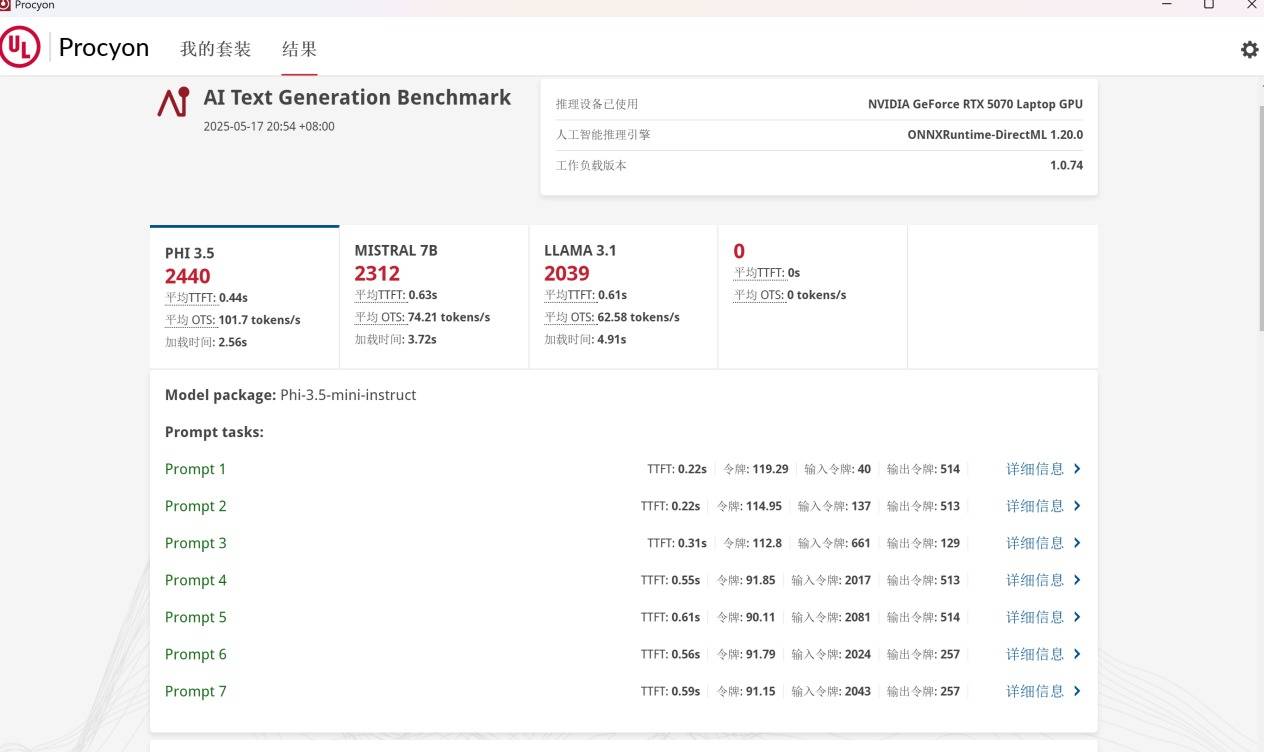Select the empty model tab scoring 0
This screenshot has height=752, width=1264.
812,295
